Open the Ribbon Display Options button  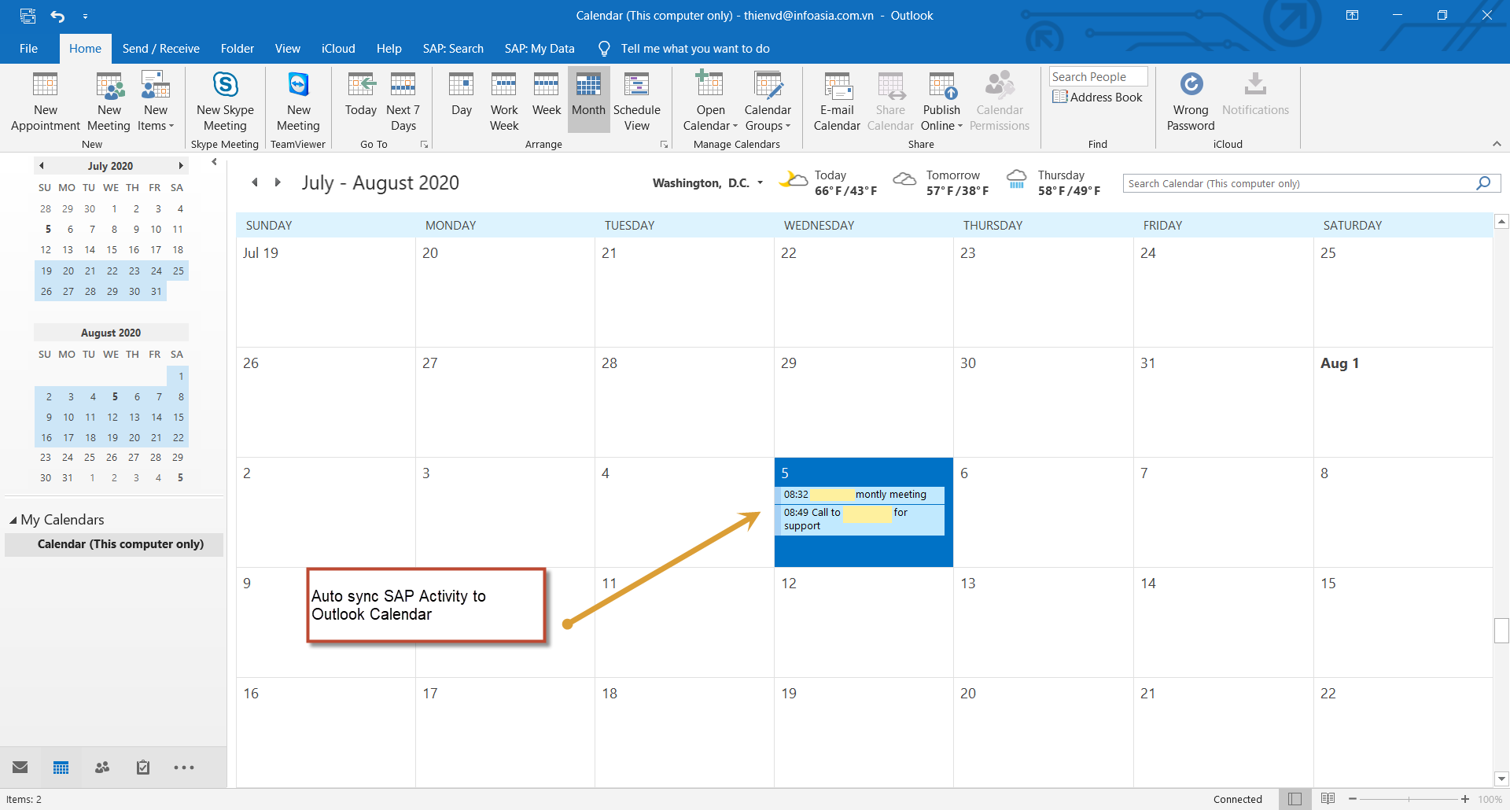point(1351,15)
